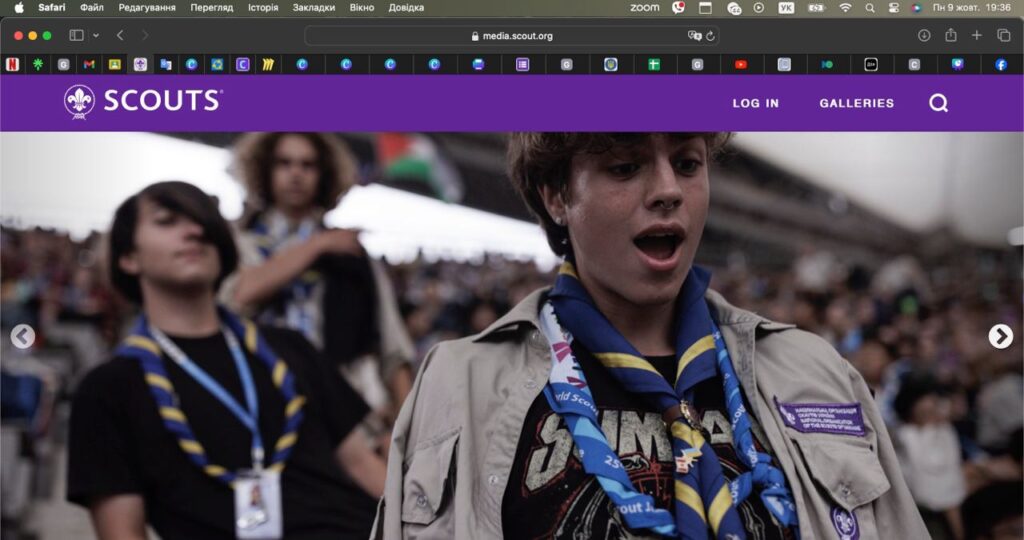
Task: Click the search magnifier in the Scouts header
Action: click(938, 103)
